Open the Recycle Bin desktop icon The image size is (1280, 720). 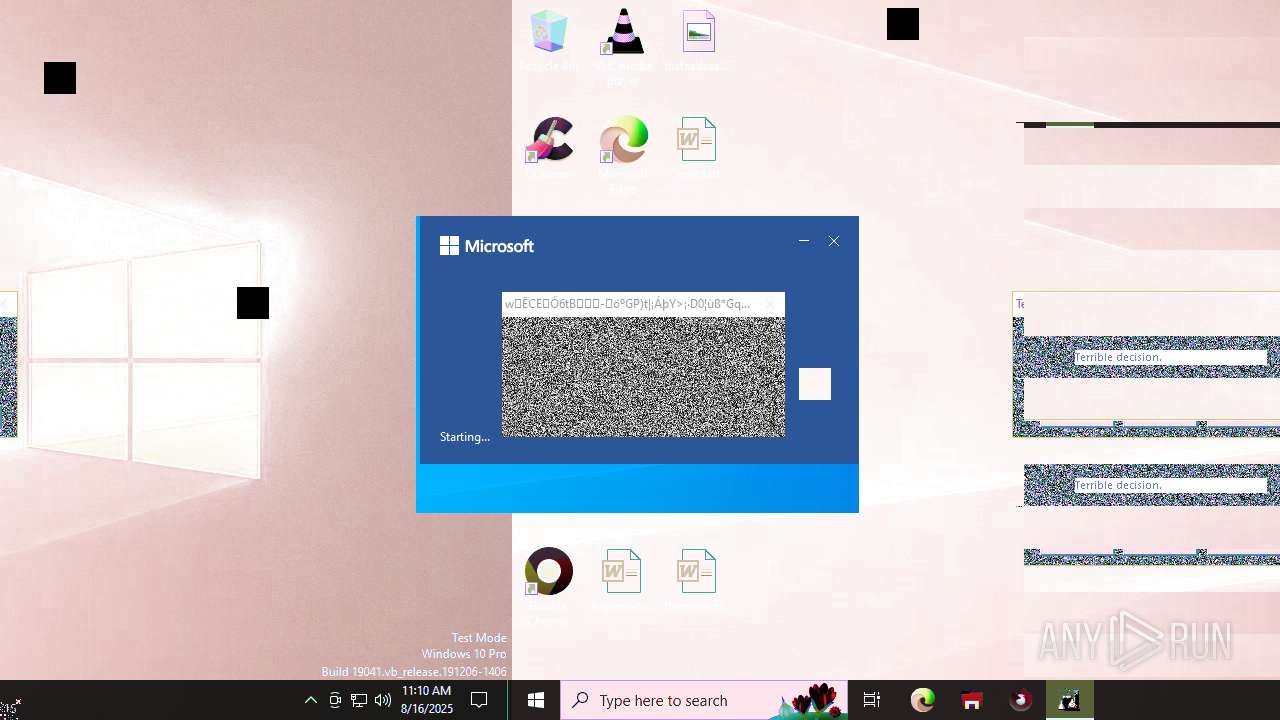[x=548, y=40]
